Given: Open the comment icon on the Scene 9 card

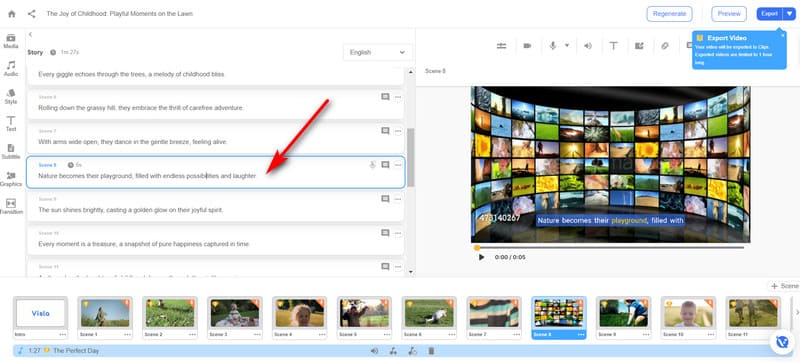Looking at the screenshot, I should point(385,199).
